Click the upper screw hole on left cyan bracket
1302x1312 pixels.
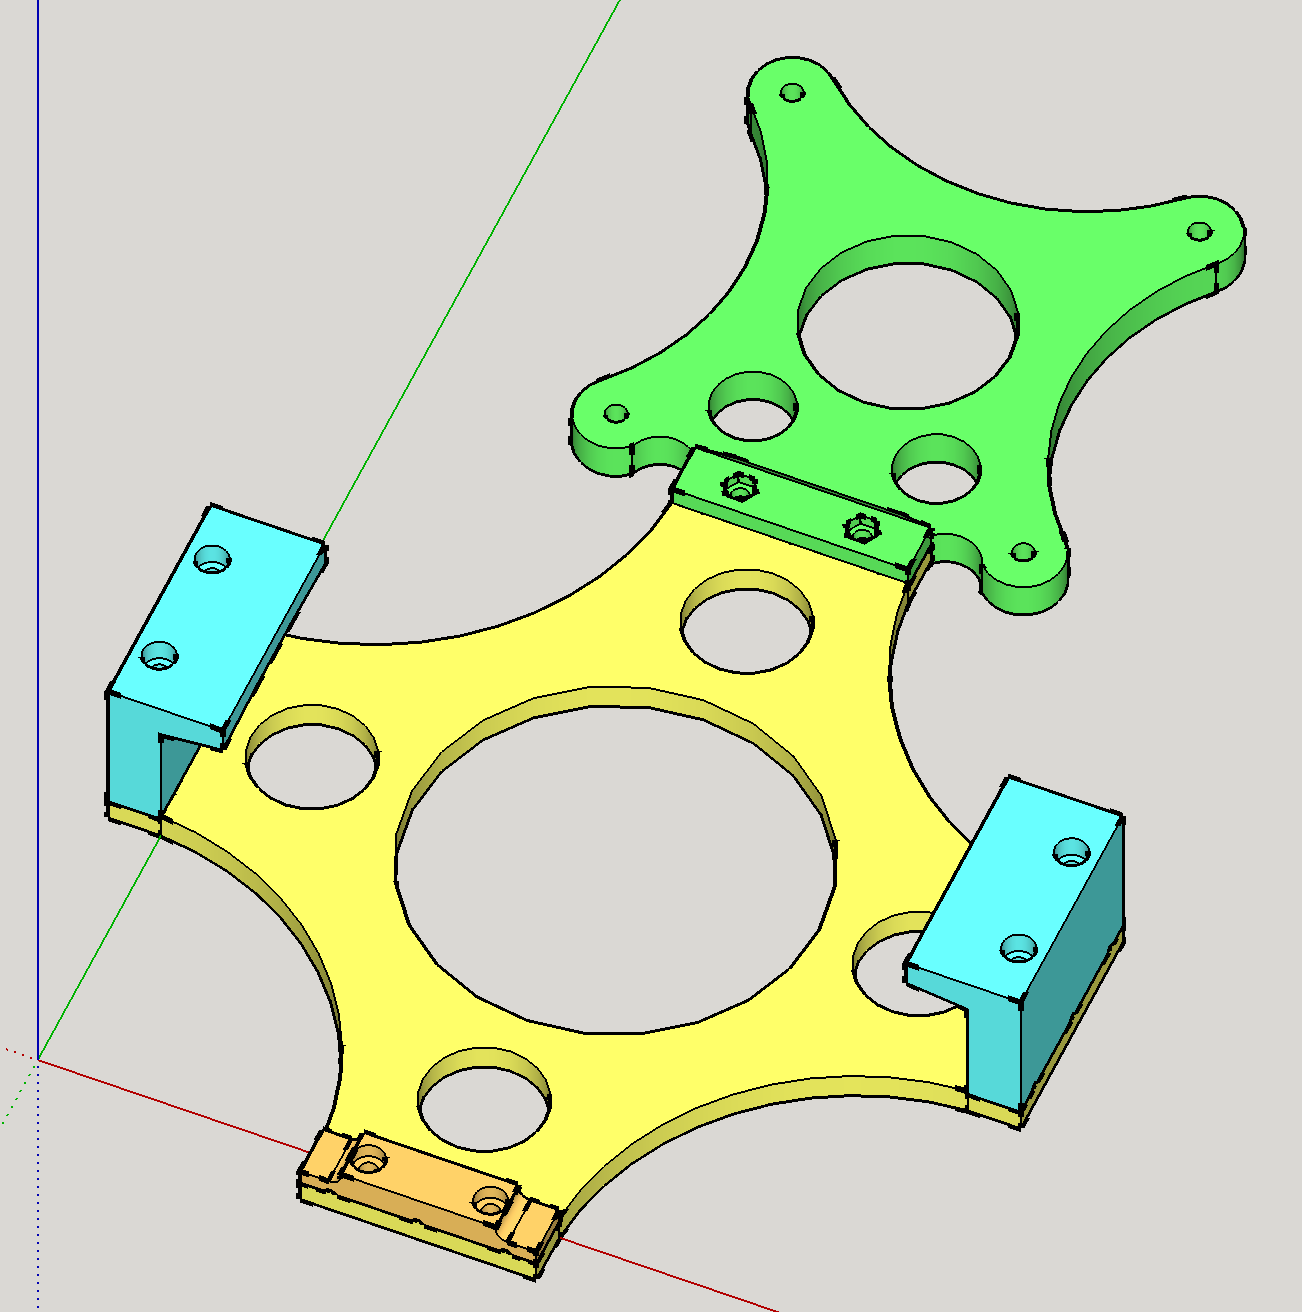212,559
